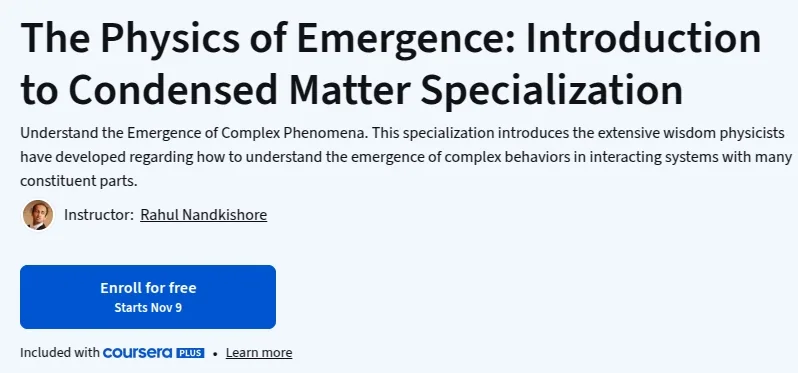Click the phrase extensive wisdom physicists

(691, 133)
